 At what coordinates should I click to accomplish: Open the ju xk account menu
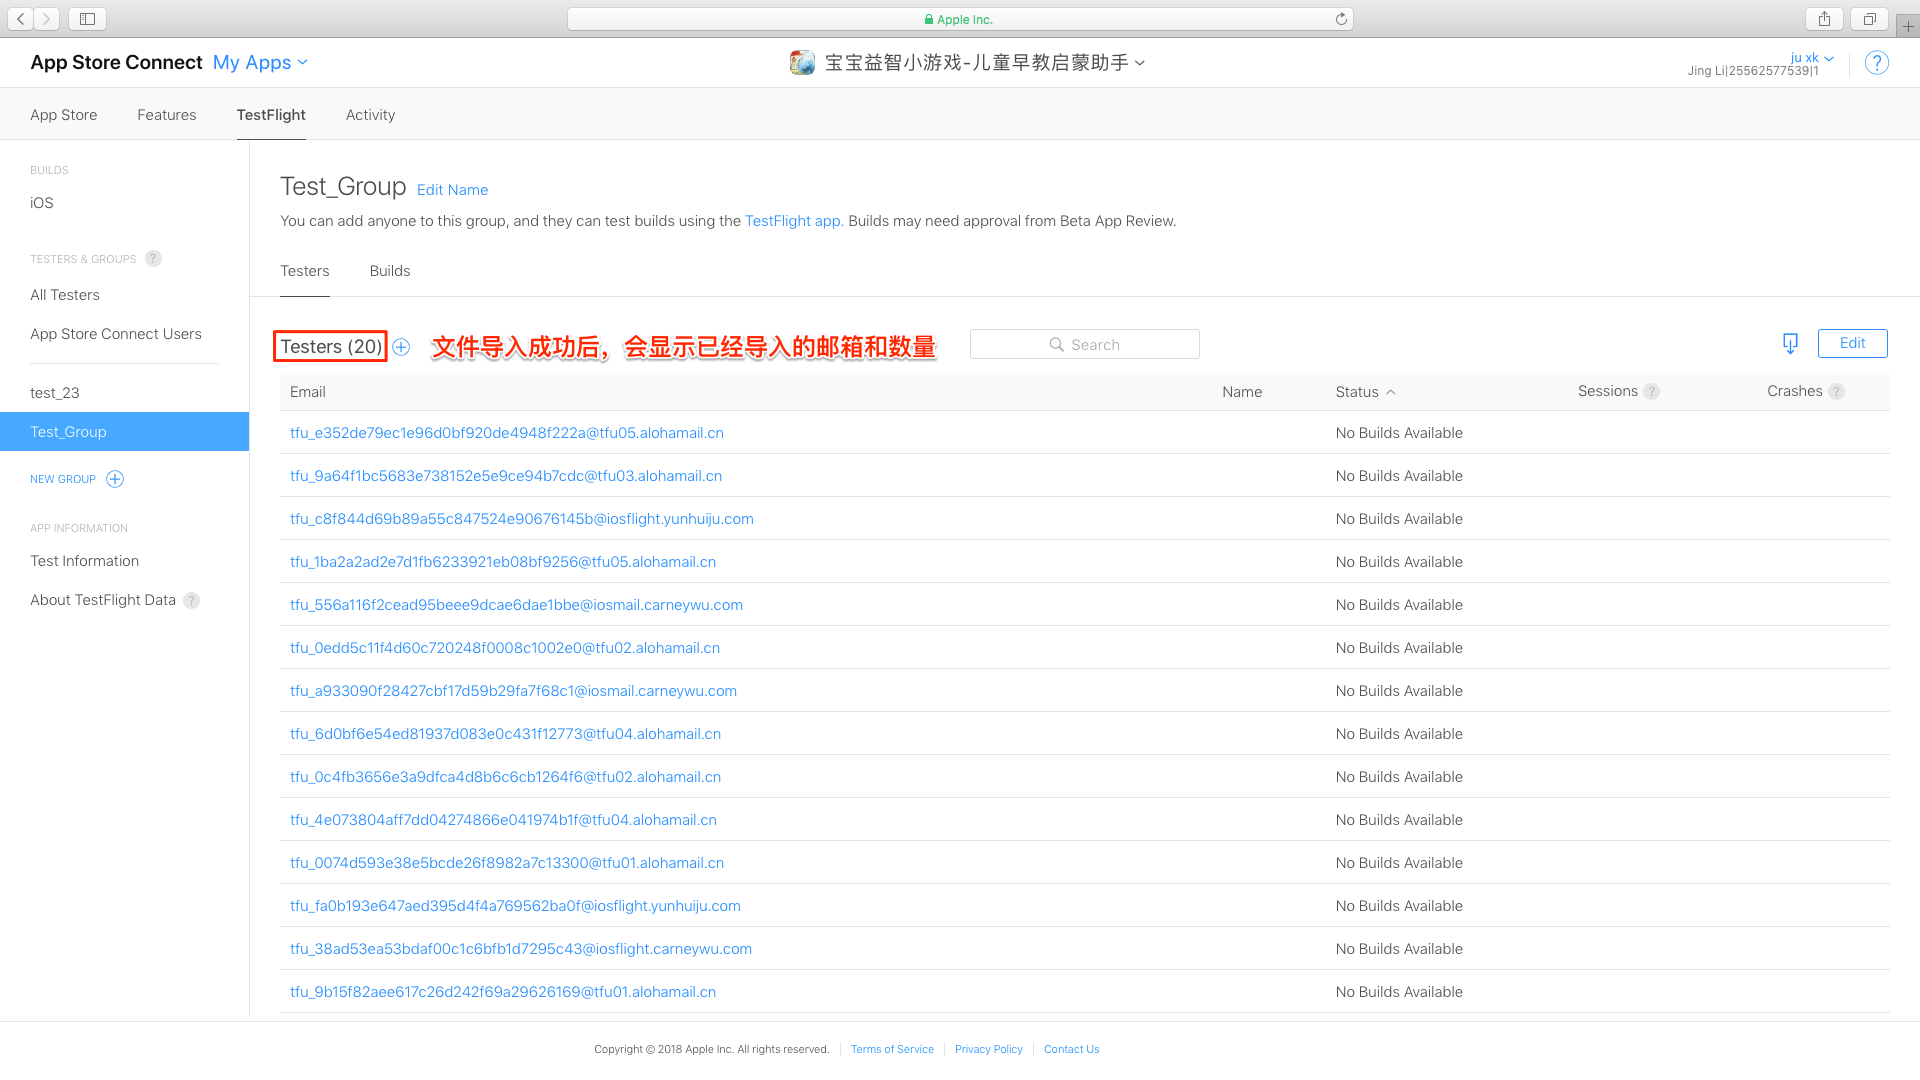coord(1811,58)
